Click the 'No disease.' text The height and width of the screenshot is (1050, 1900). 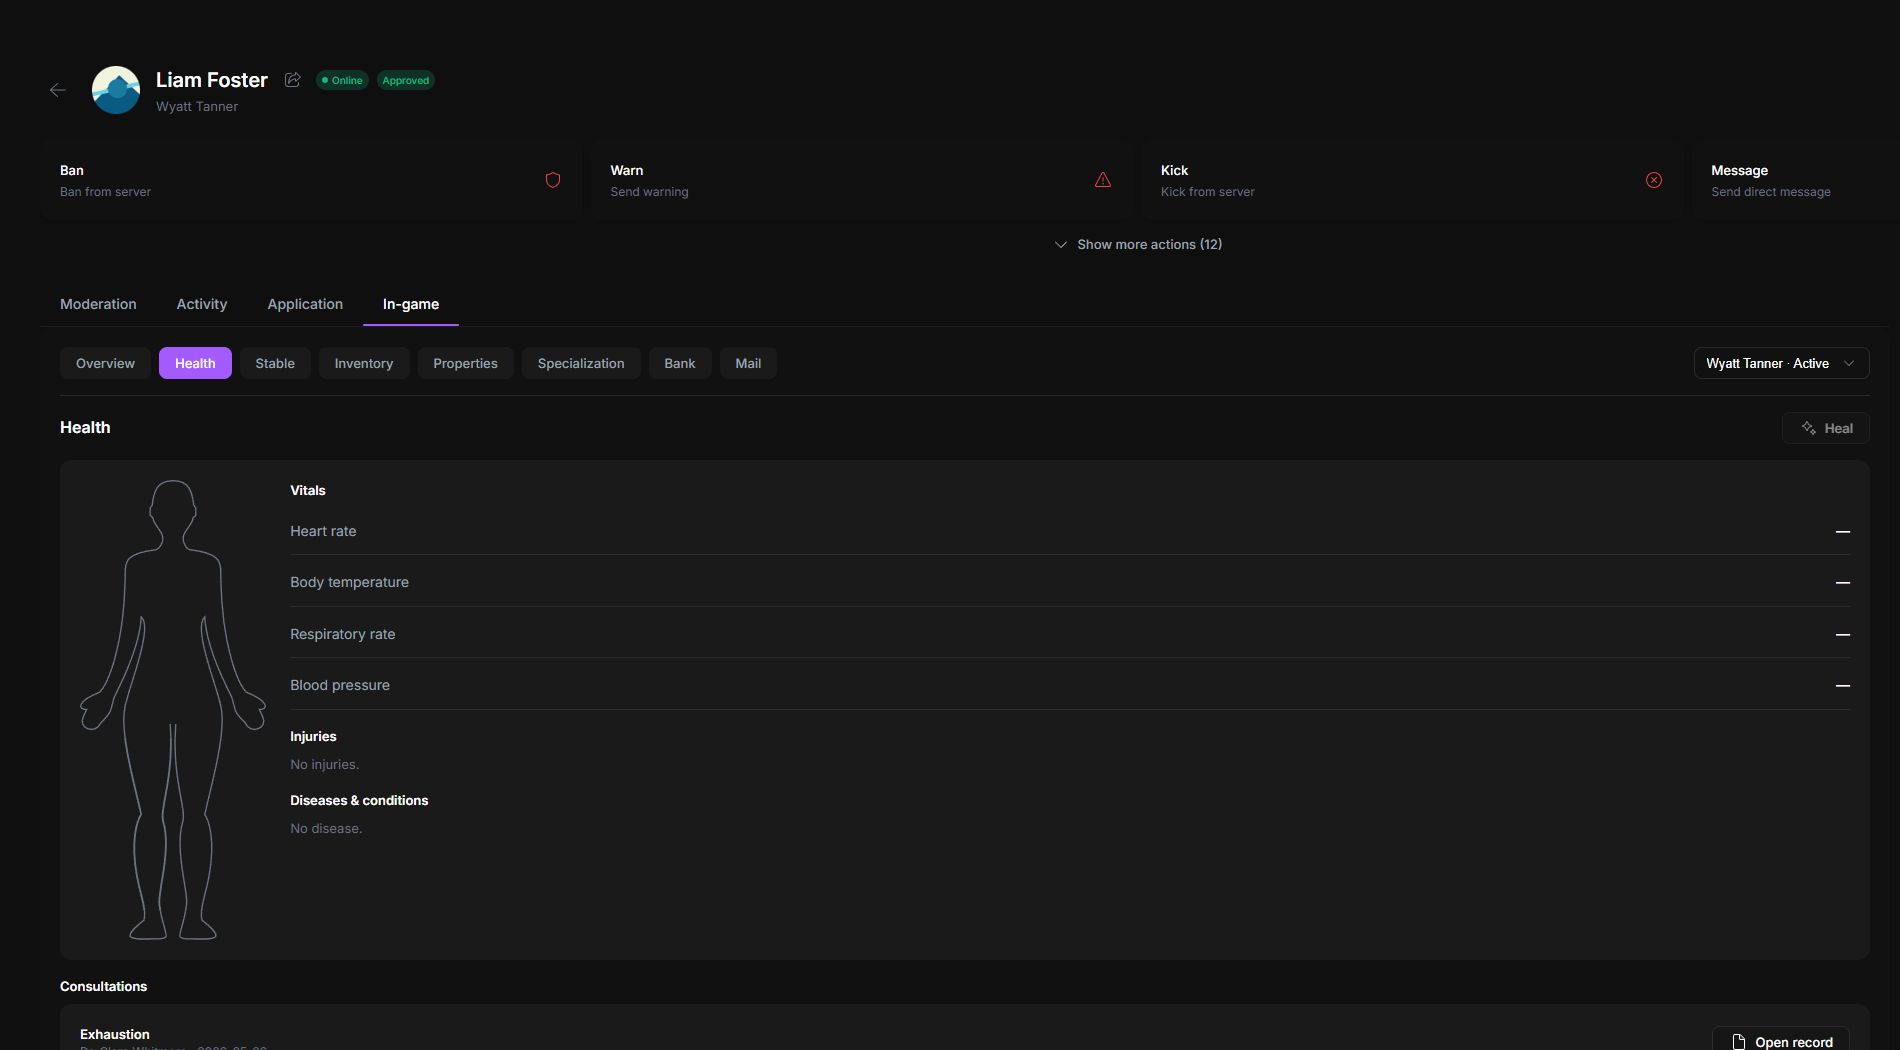click(326, 828)
